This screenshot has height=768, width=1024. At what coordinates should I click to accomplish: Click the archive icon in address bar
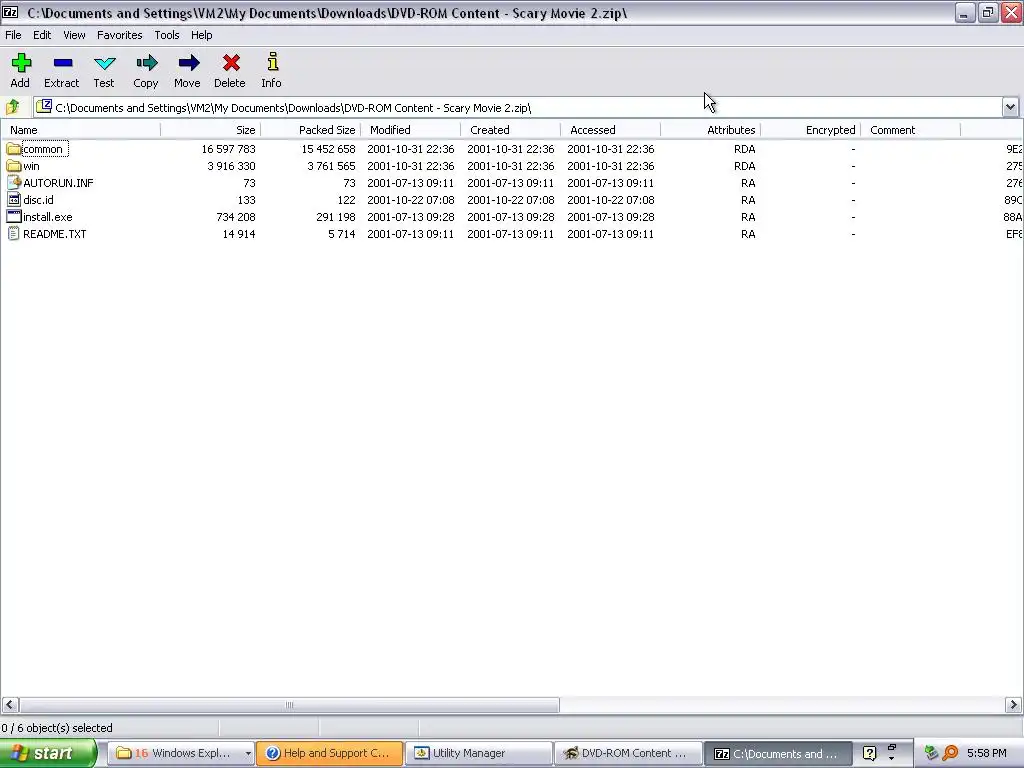44,106
